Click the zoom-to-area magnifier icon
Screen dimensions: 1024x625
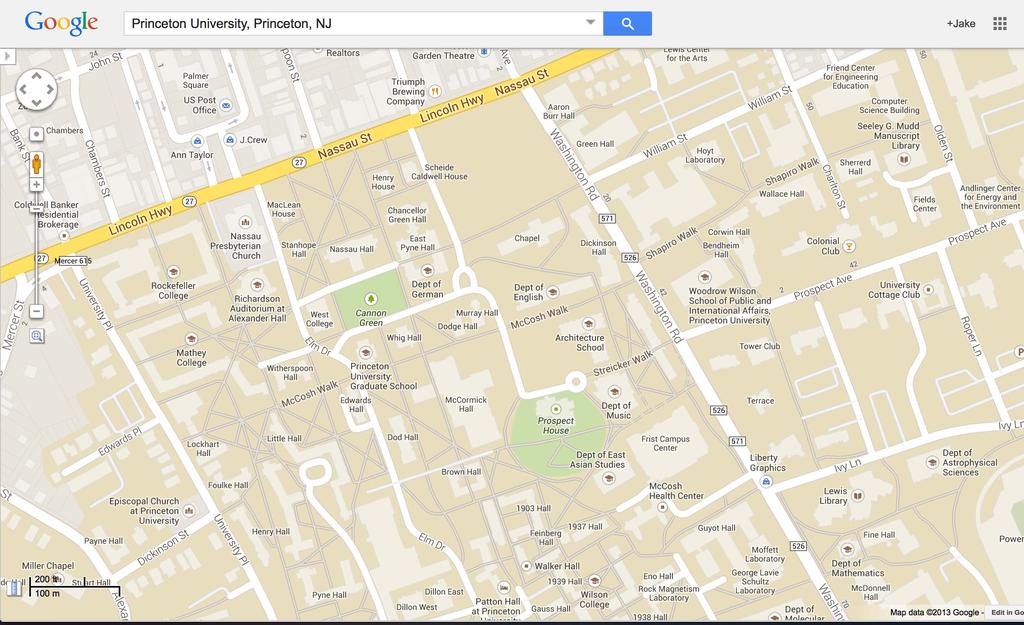tap(36, 336)
